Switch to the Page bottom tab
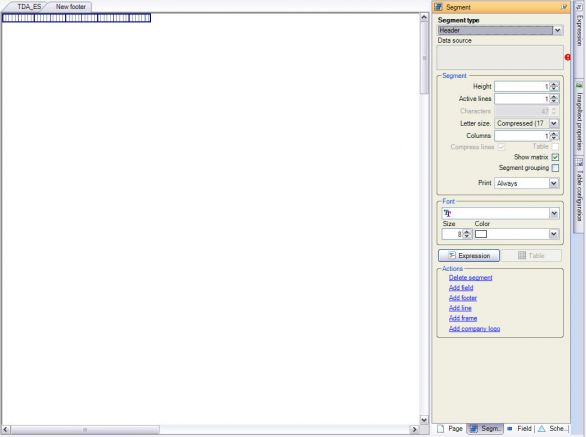The image size is (586, 437). 450,428
